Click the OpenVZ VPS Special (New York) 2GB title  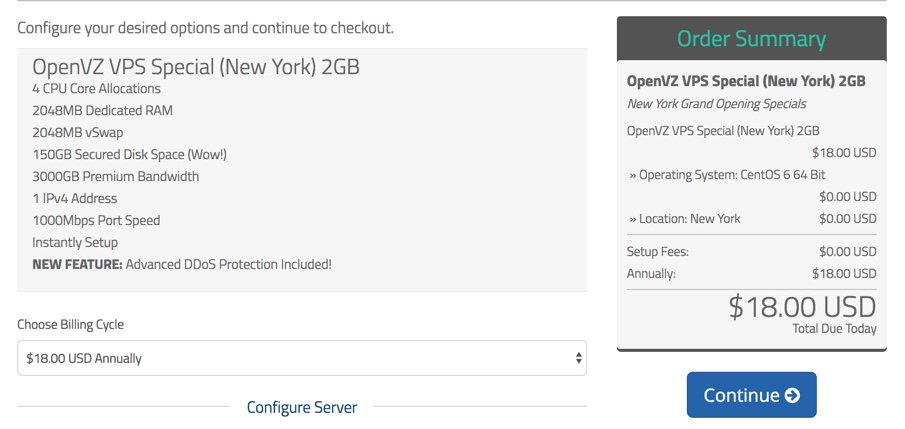pos(196,67)
